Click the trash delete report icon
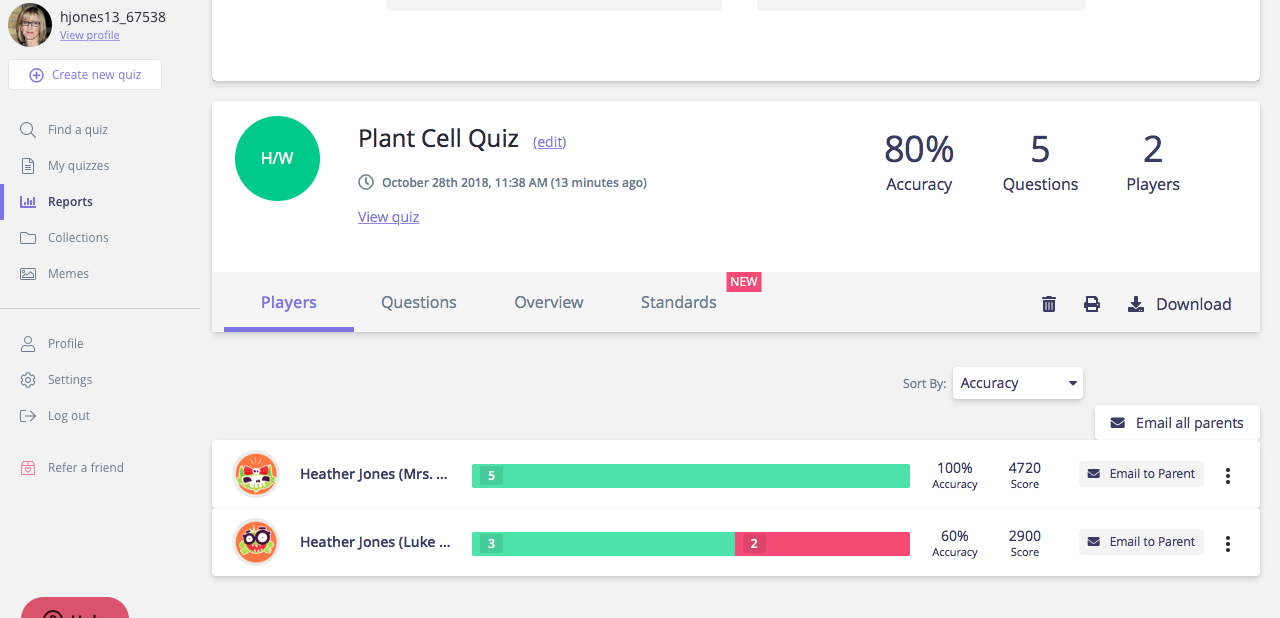Screen dimensions: 1280x618 tap(1049, 304)
